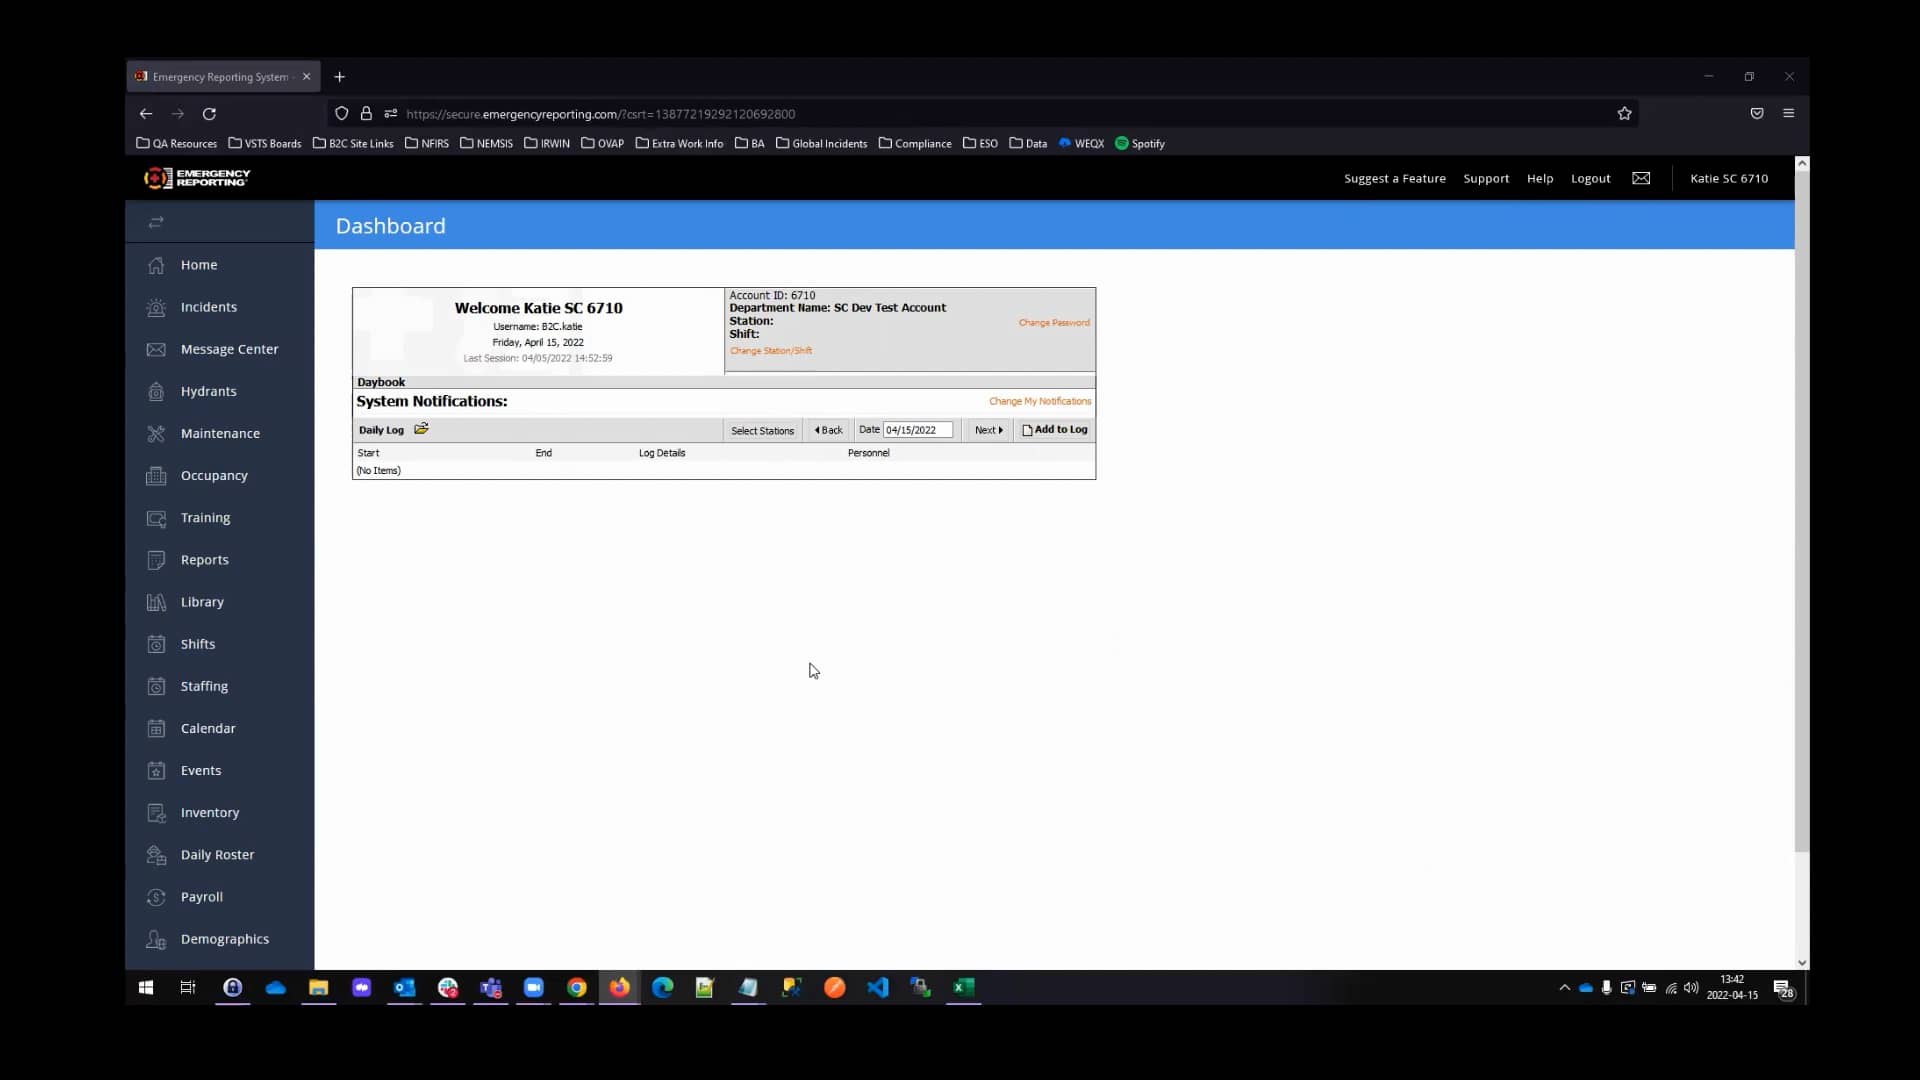Open the Message Center
The image size is (1920, 1080).
229,349
